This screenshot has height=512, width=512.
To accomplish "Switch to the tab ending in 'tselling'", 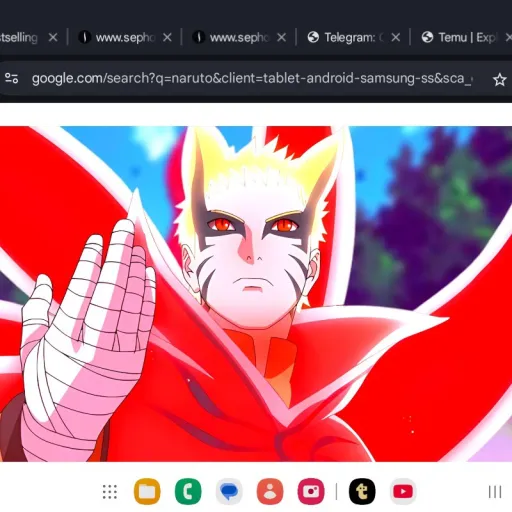I will click(19, 37).
